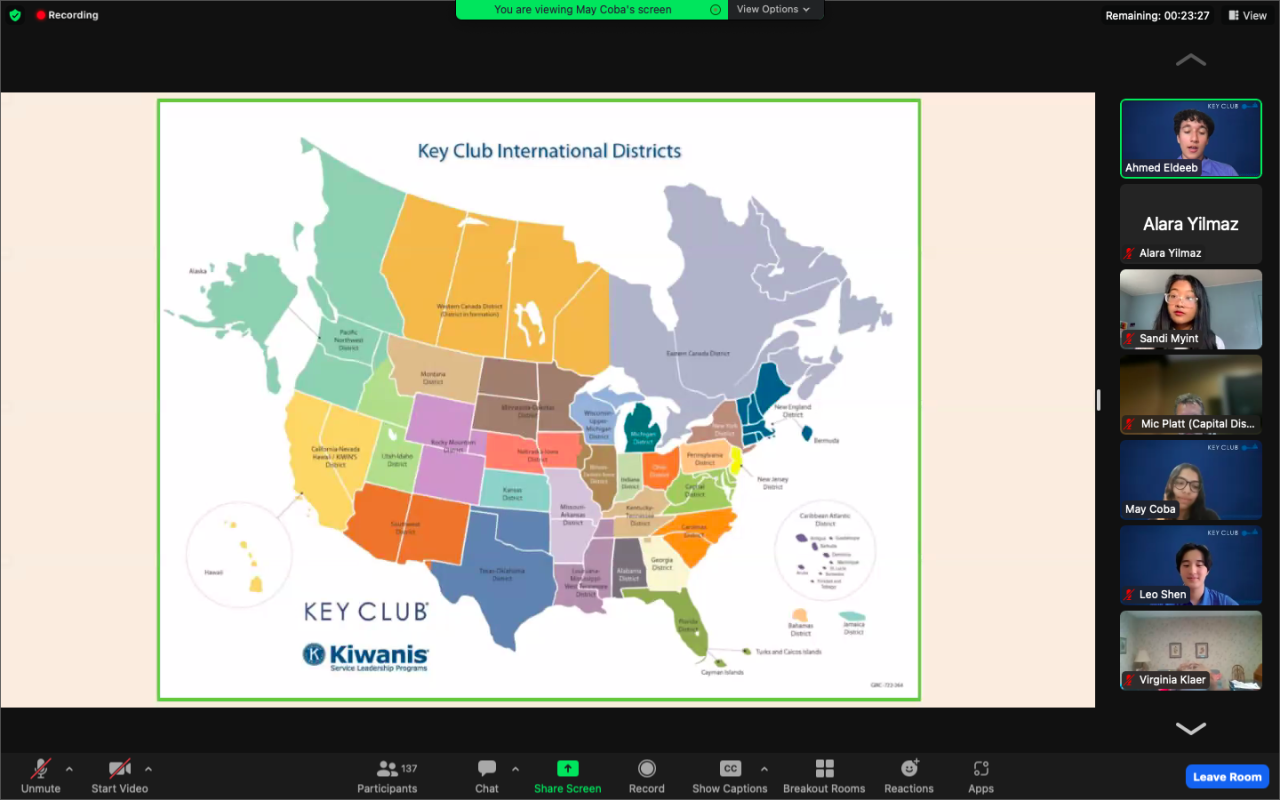Click the green Share Screen icon
The image size is (1280, 800).
click(567, 769)
